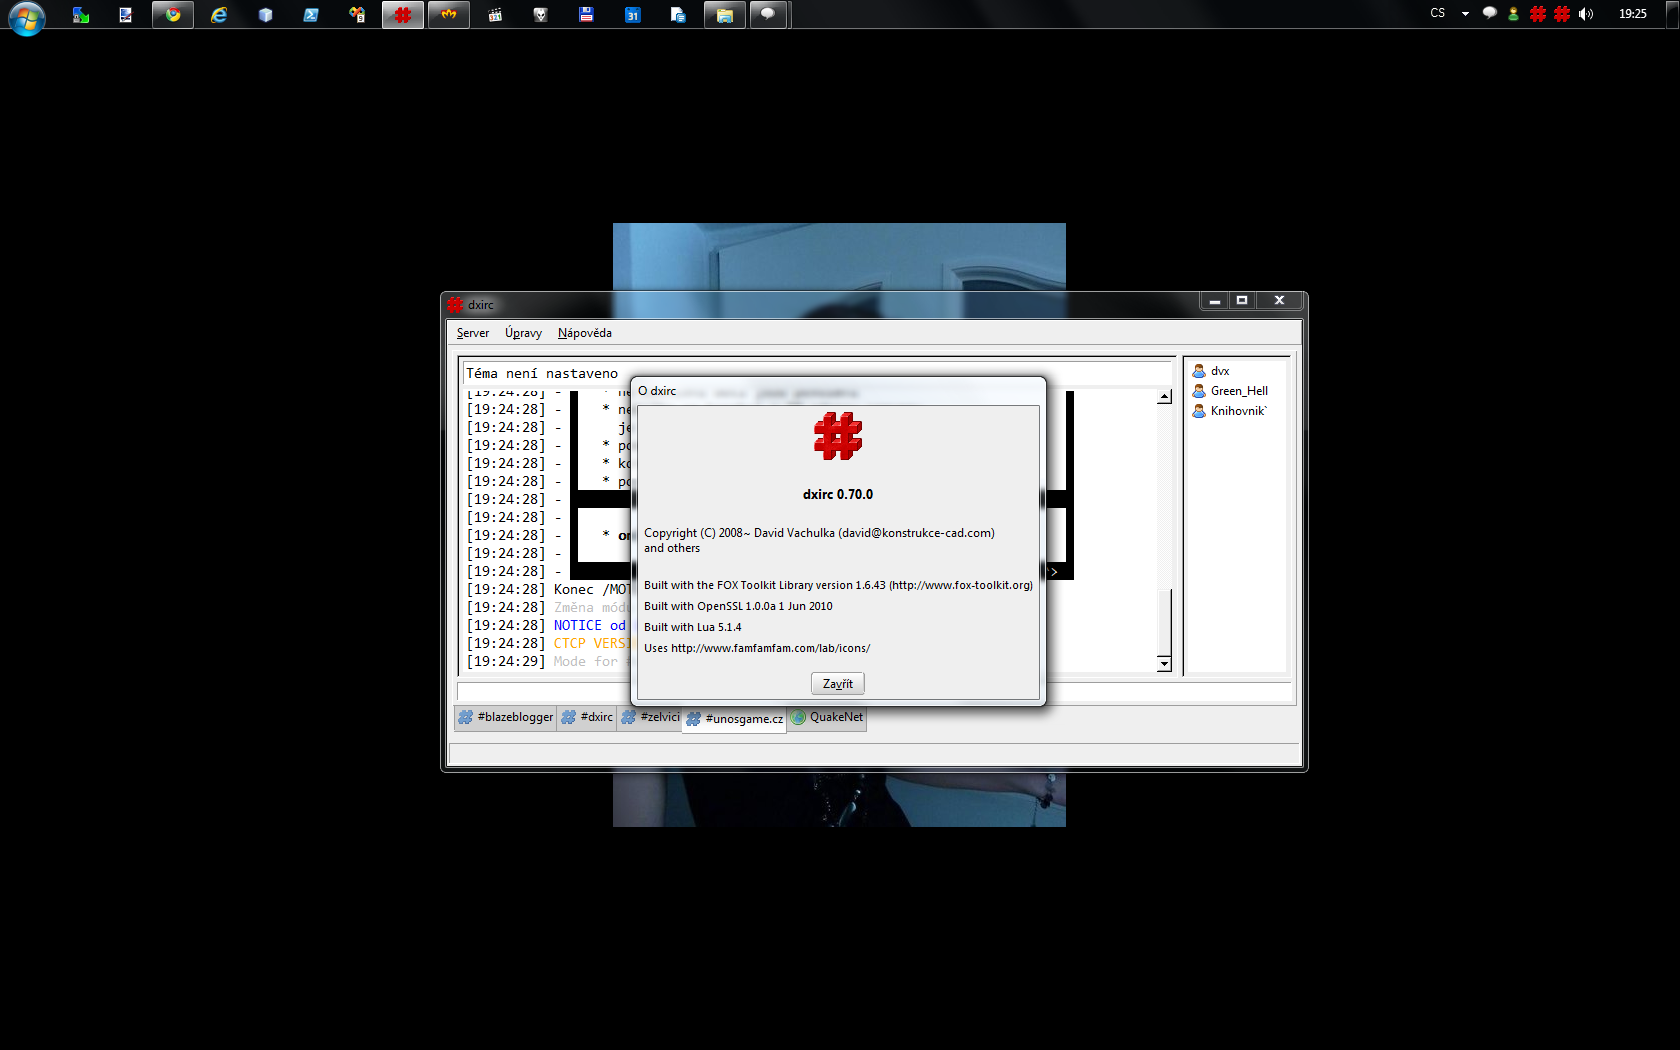Click the speech bubble icon in the system tray

click(1489, 14)
